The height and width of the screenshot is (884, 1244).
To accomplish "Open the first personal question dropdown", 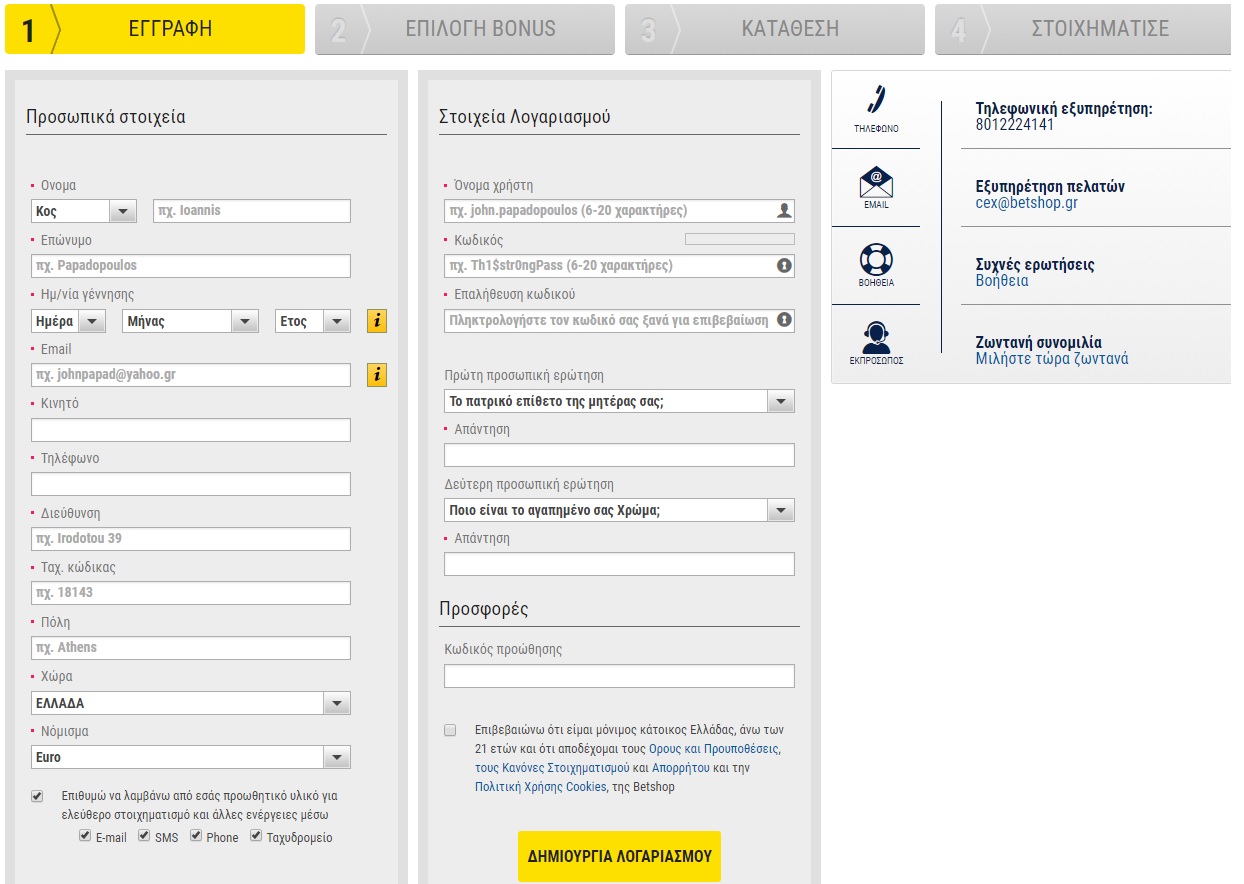I will (x=619, y=401).
